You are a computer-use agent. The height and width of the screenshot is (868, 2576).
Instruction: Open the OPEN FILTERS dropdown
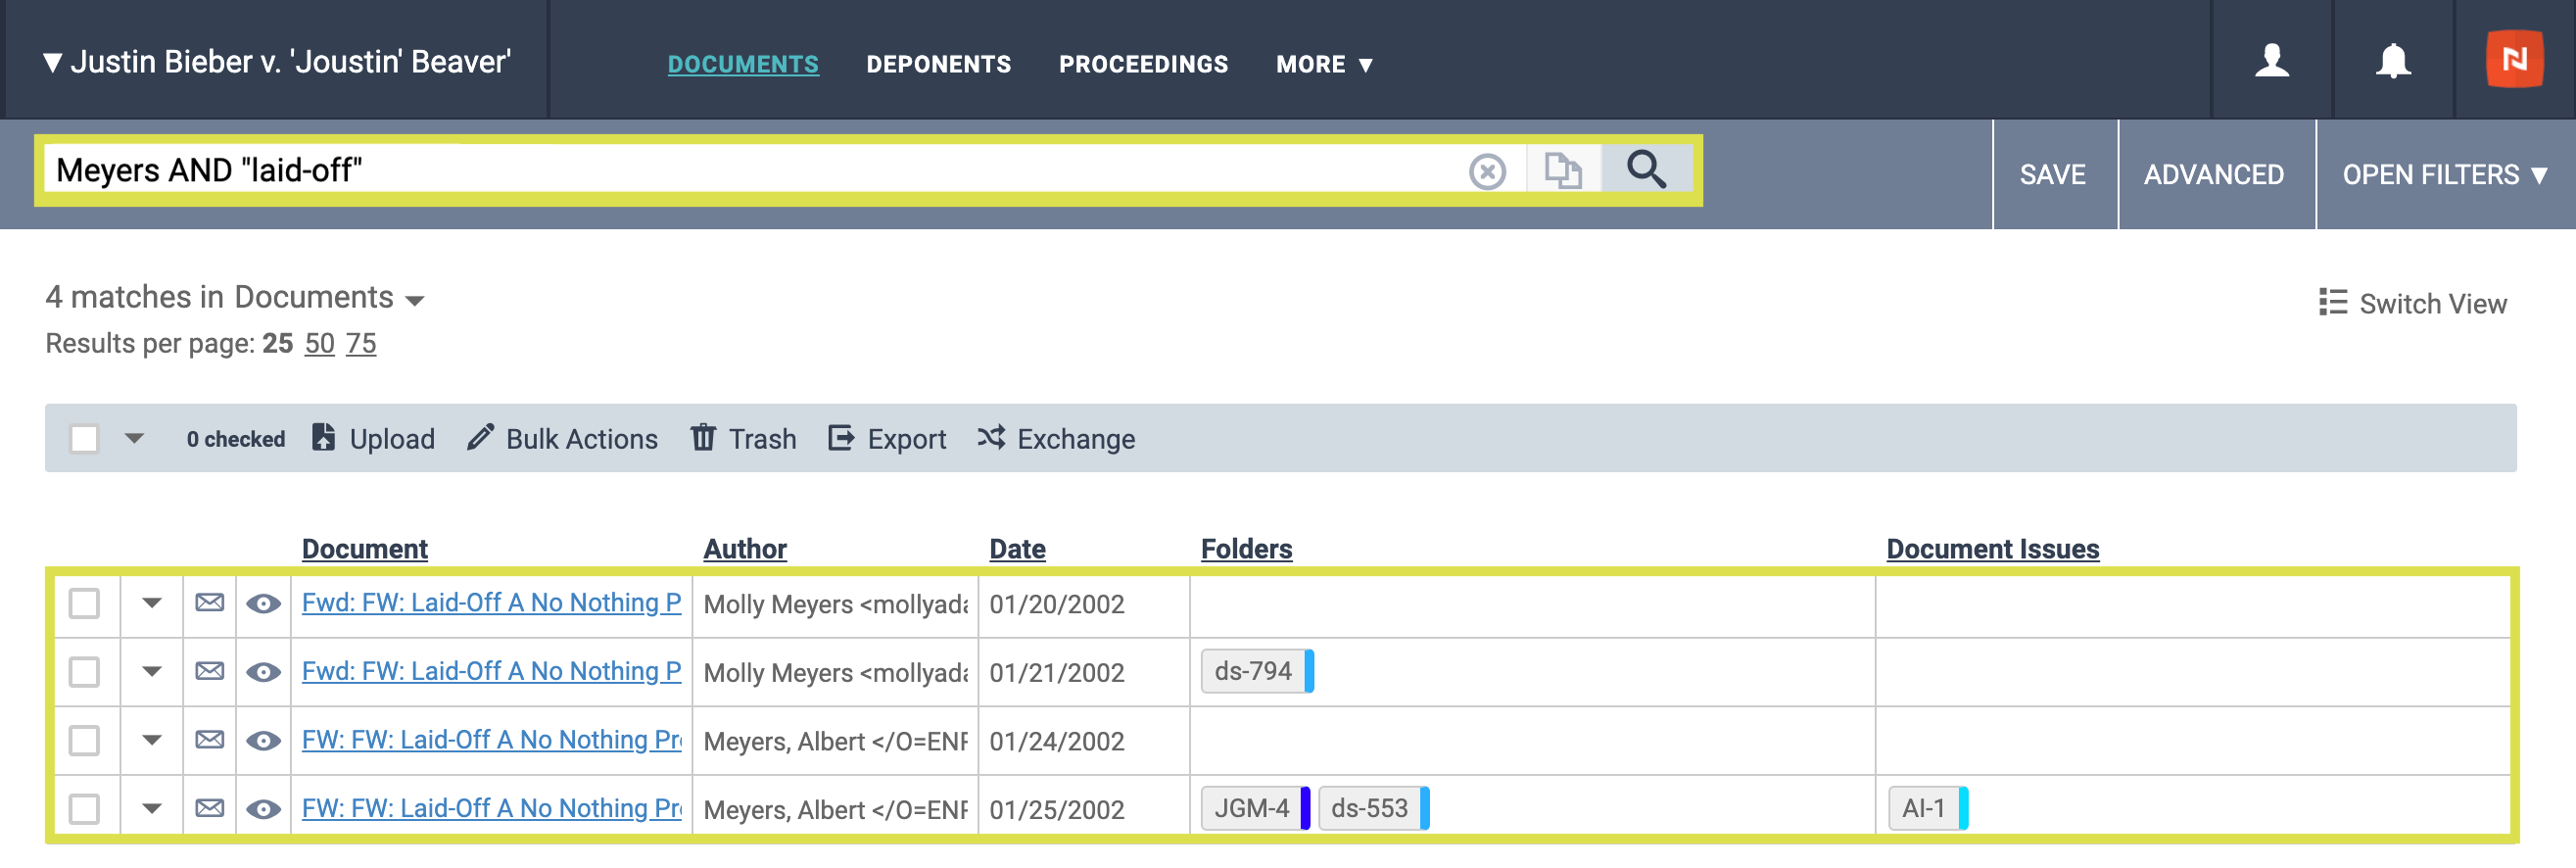[x=2444, y=174]
